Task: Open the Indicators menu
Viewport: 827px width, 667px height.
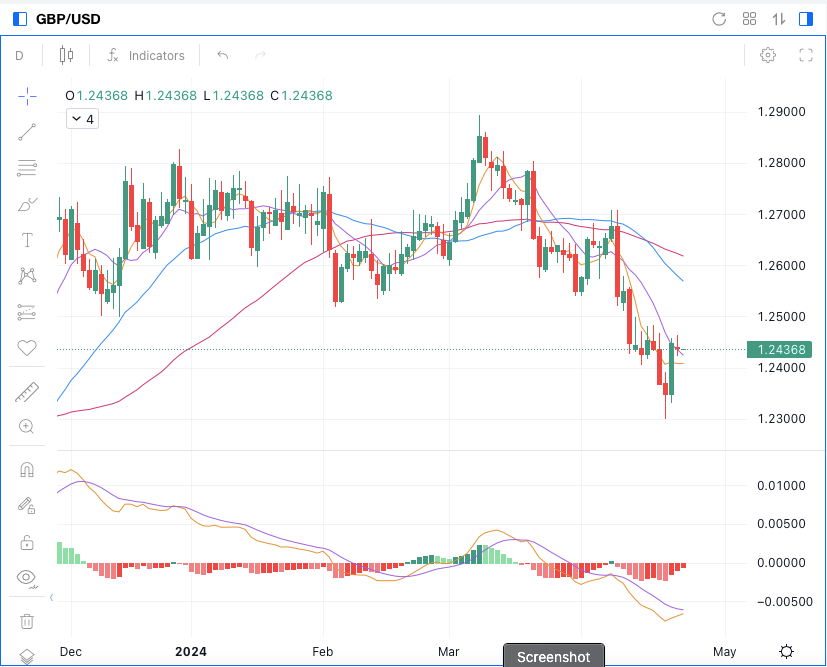Action: click(x=146, y=56)
